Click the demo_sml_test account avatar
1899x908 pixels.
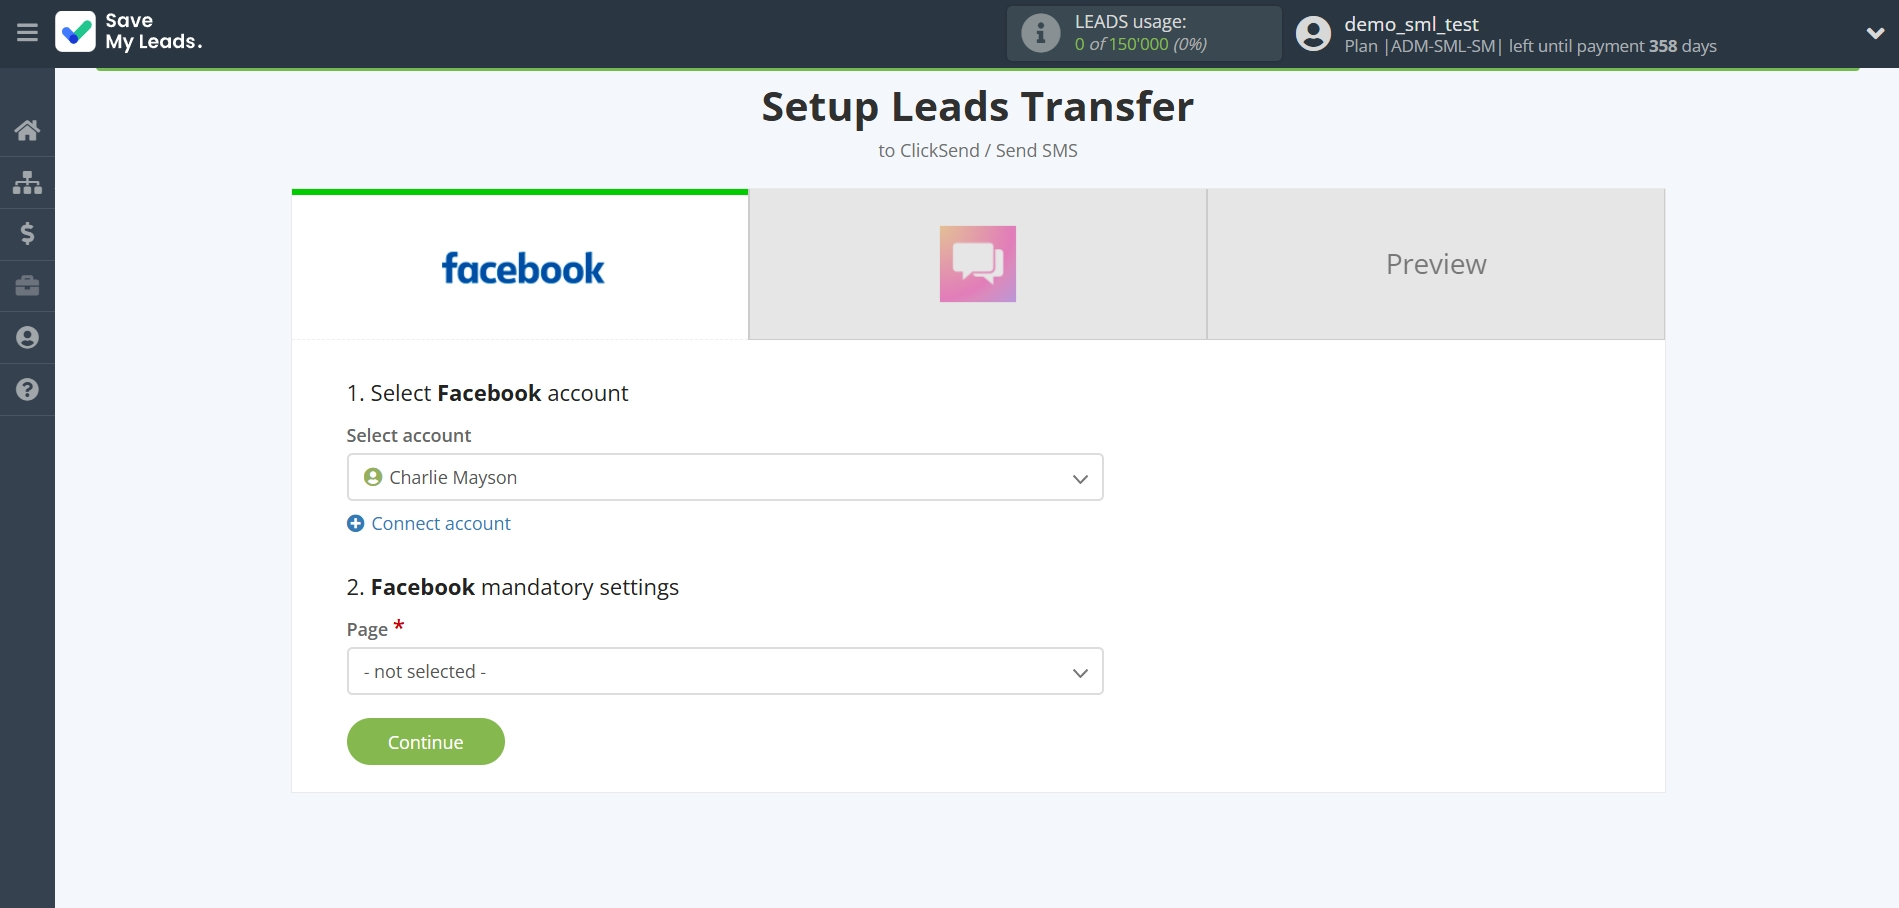1313,34
